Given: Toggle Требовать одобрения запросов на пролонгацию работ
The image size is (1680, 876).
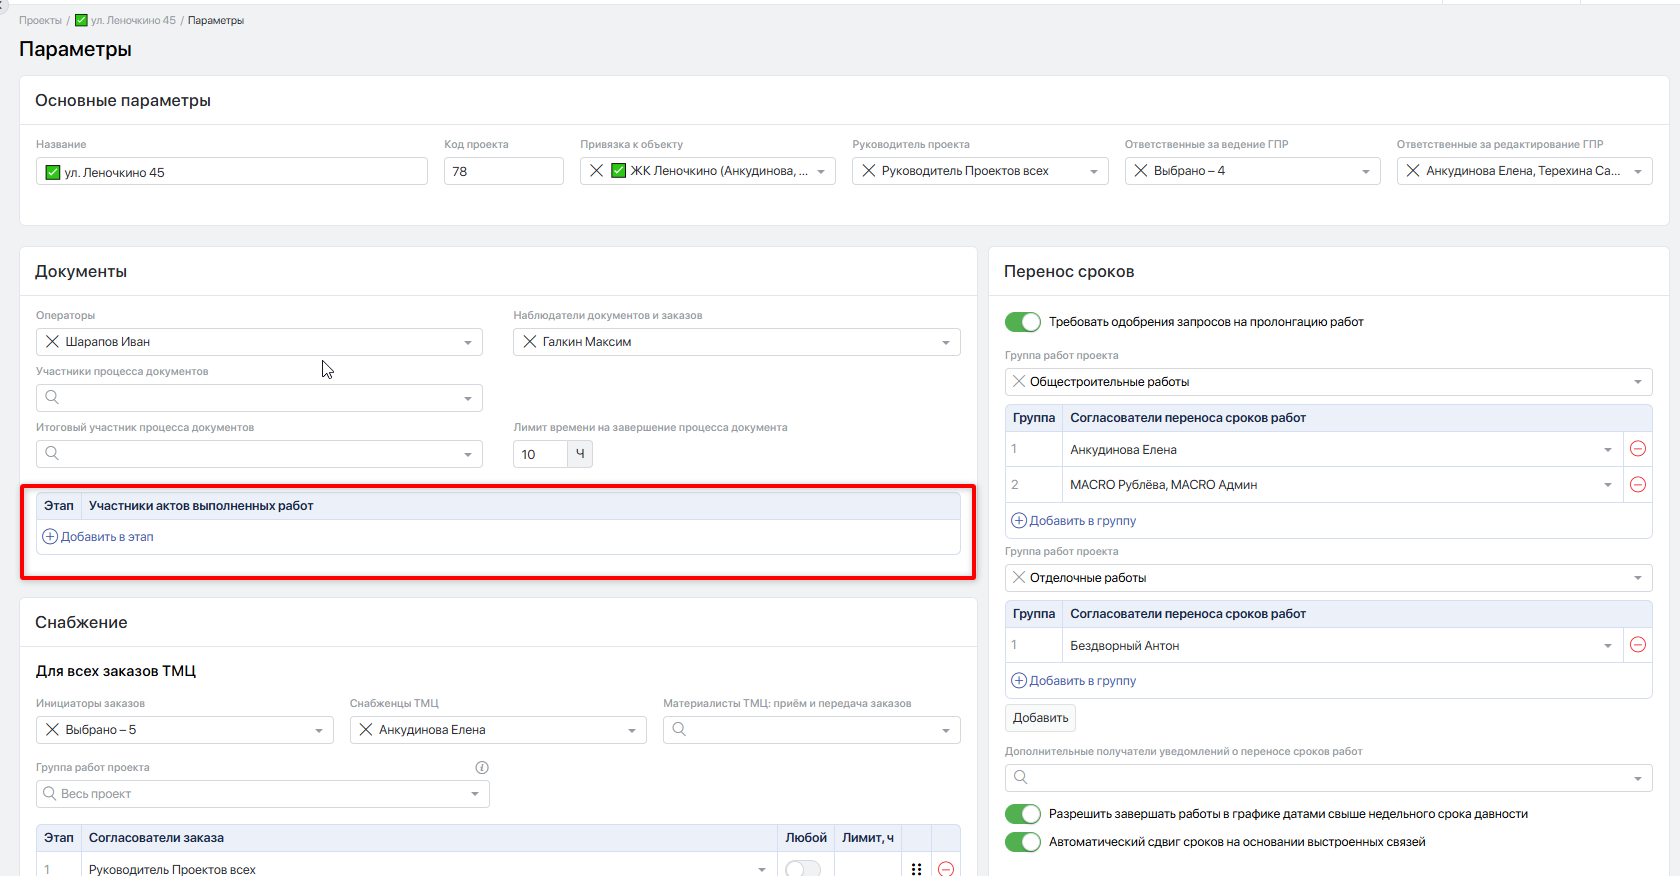Looking at the screenshot, I should coord(1022,322).
